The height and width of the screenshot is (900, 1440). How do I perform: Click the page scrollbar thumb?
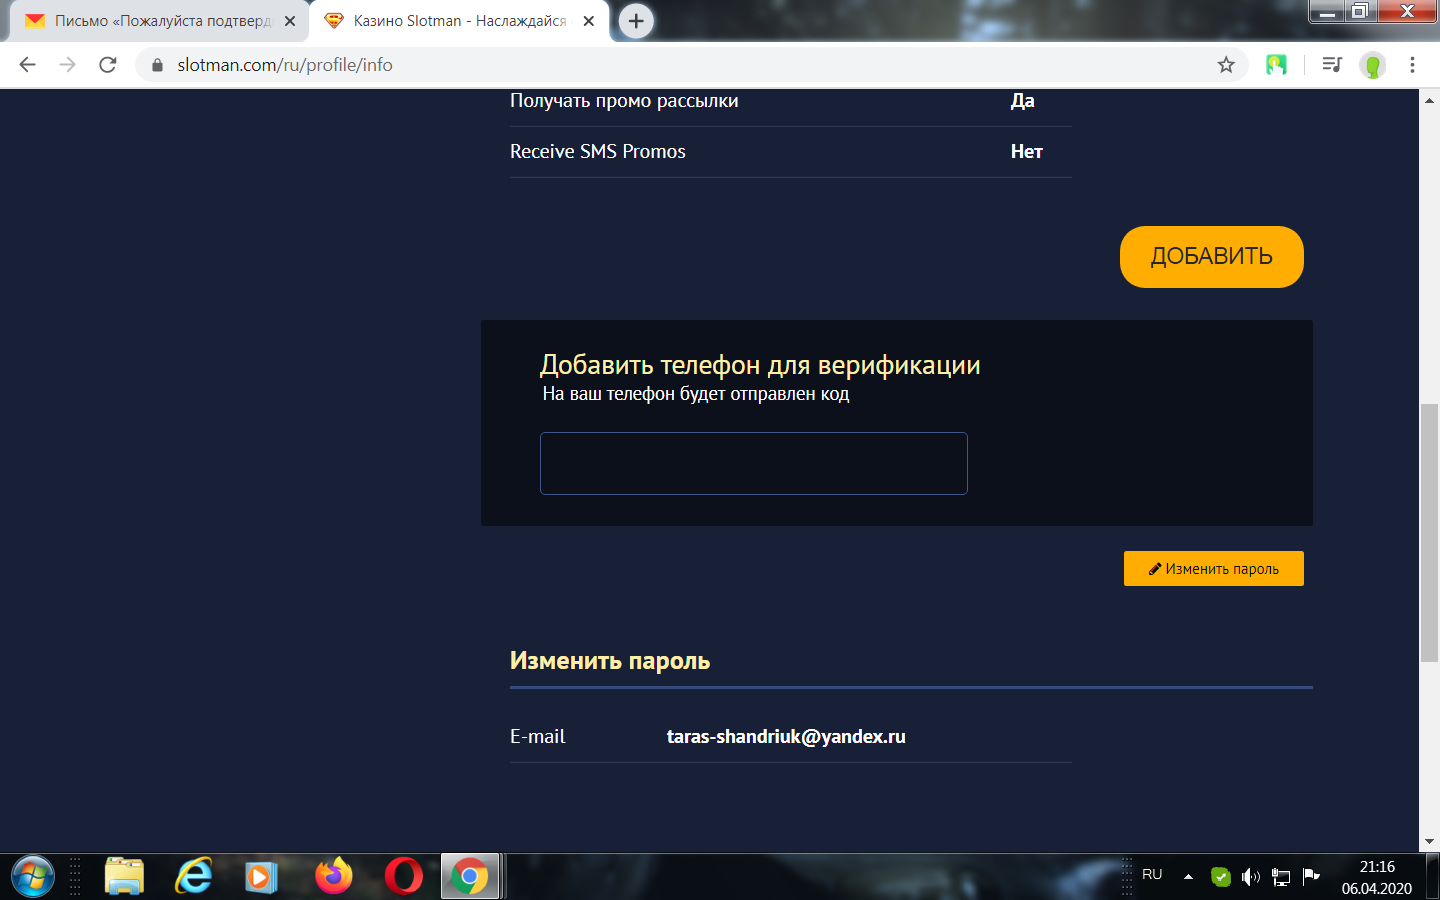(x=1430, y=532)
